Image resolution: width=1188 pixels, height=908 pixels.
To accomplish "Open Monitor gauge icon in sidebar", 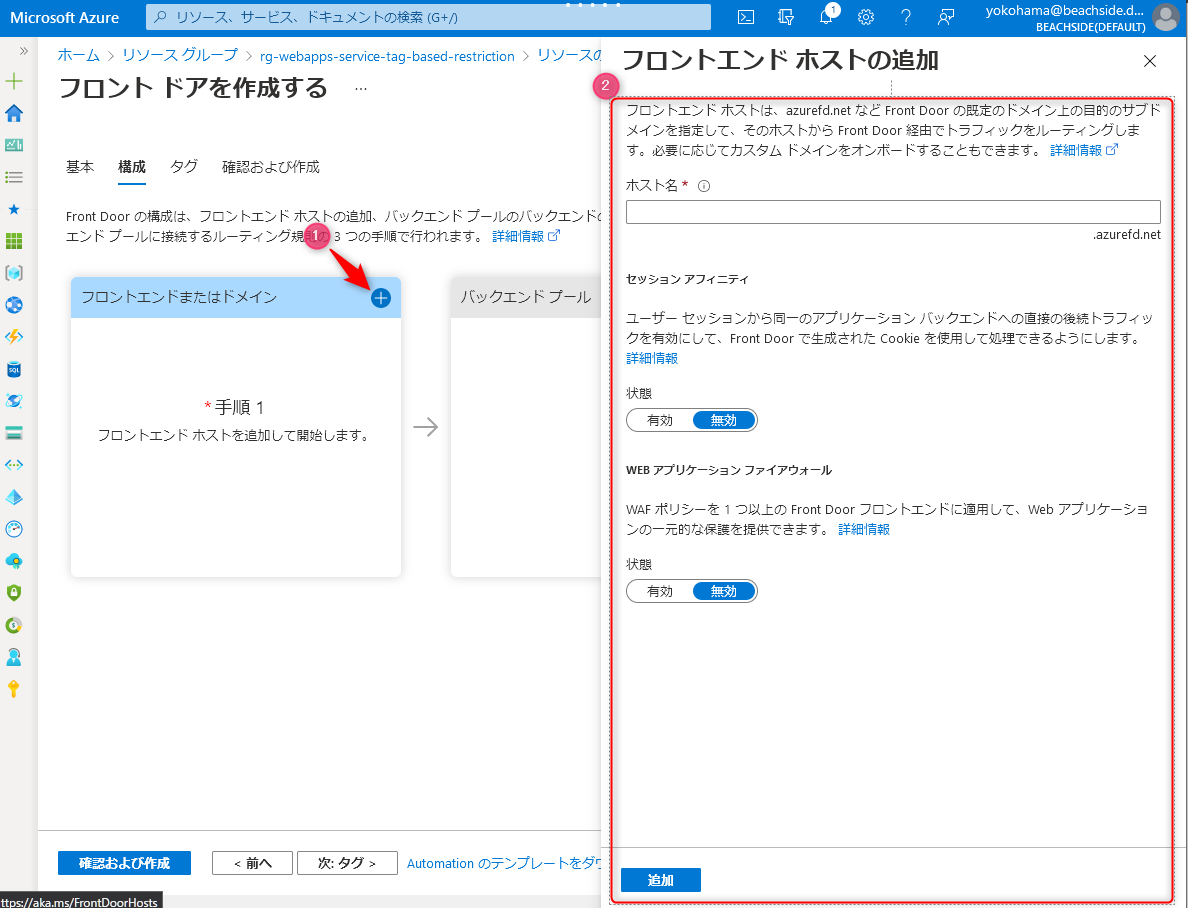I will (14, 529).
